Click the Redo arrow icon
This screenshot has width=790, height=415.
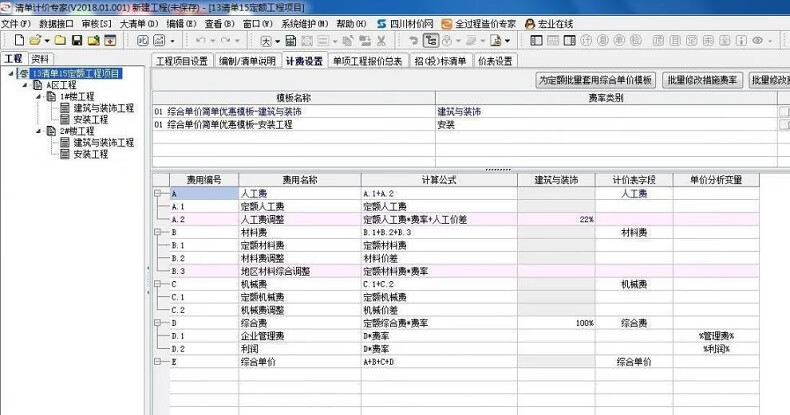pos(226,40)
